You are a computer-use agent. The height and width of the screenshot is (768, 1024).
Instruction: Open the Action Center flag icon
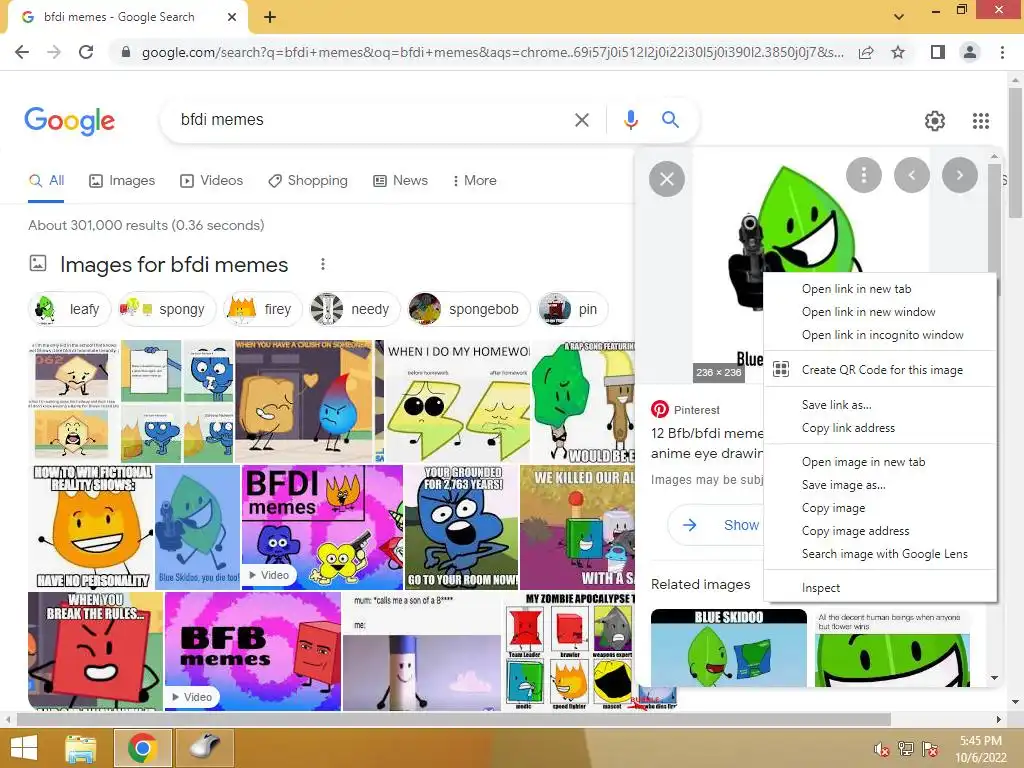point(930,749)
